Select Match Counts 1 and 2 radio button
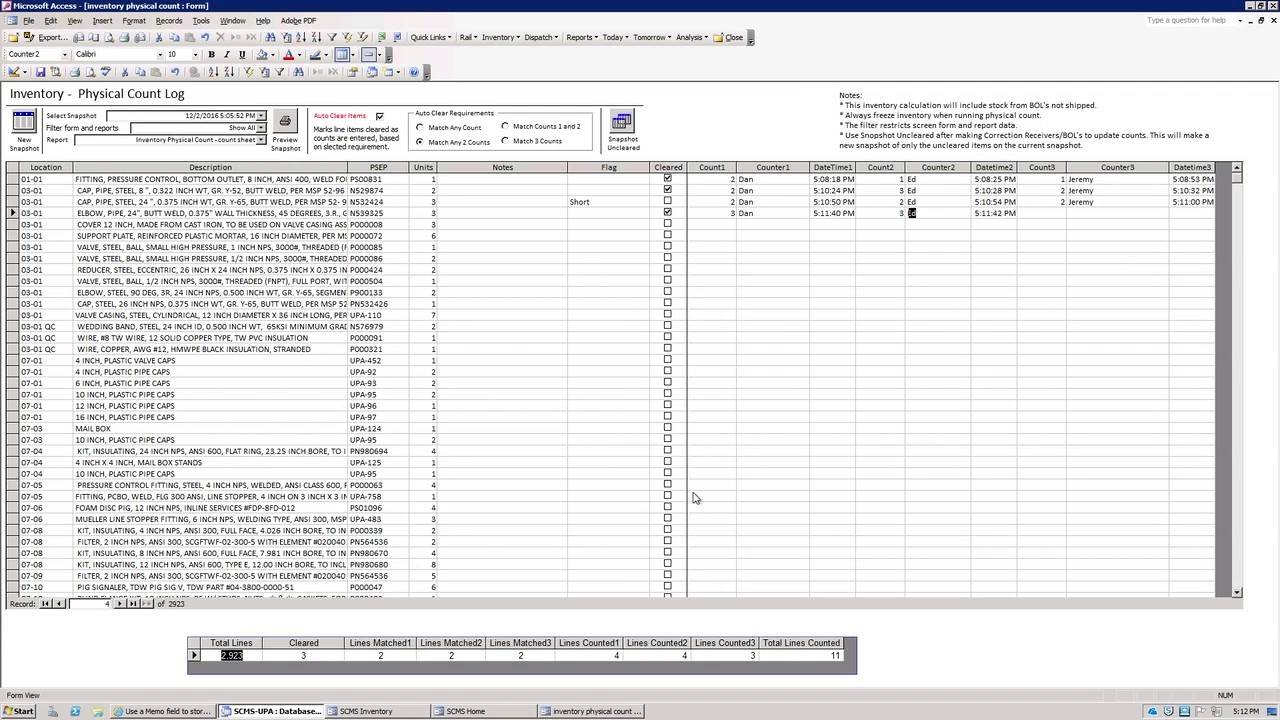Image resolution: width=1280 pixels, height=720 pixels. point(505,126)
